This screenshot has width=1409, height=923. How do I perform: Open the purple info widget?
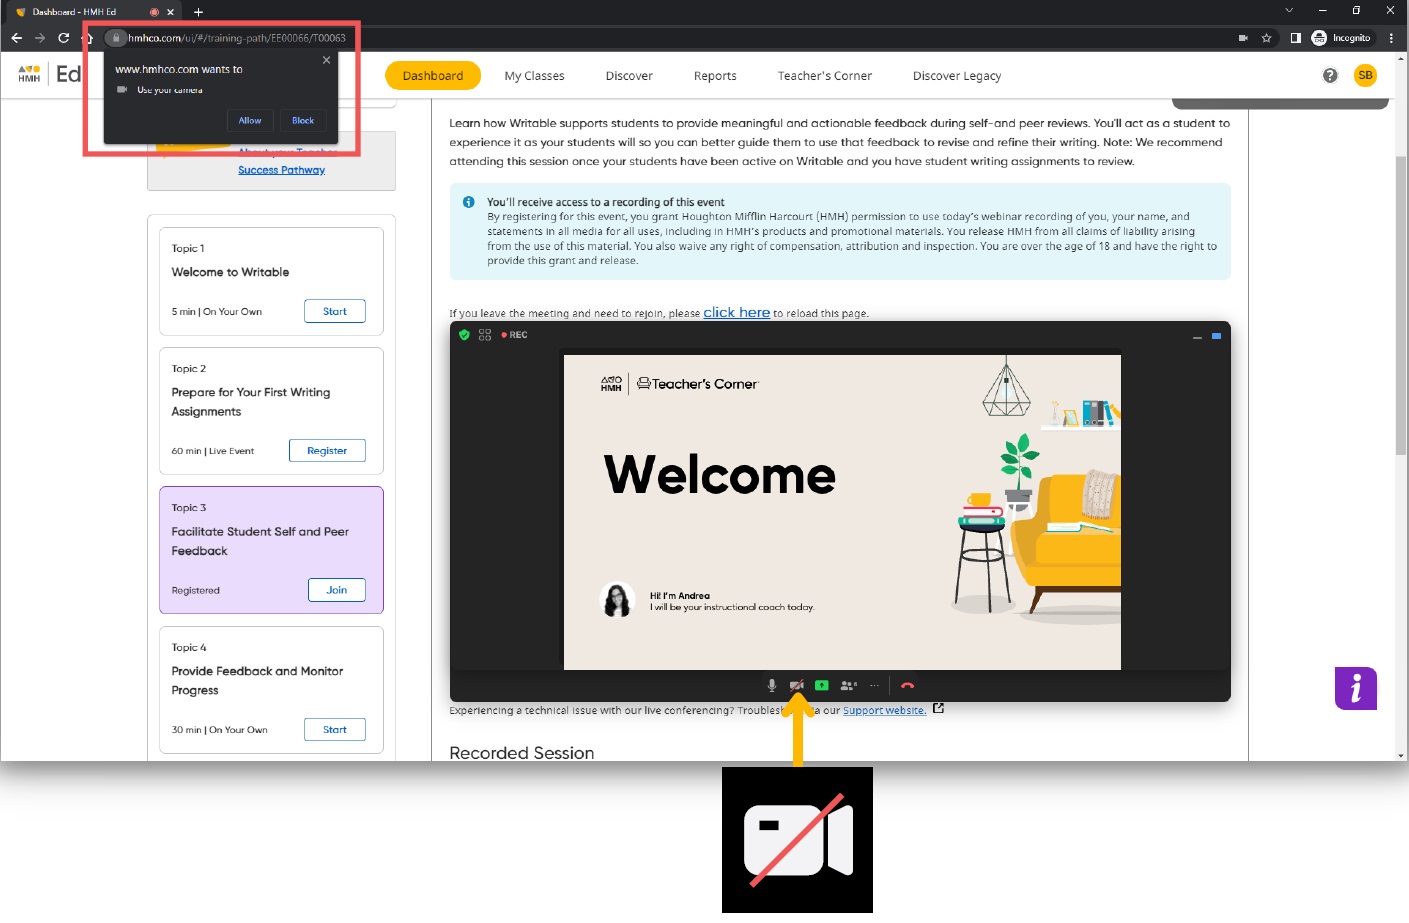point(1355,689)
